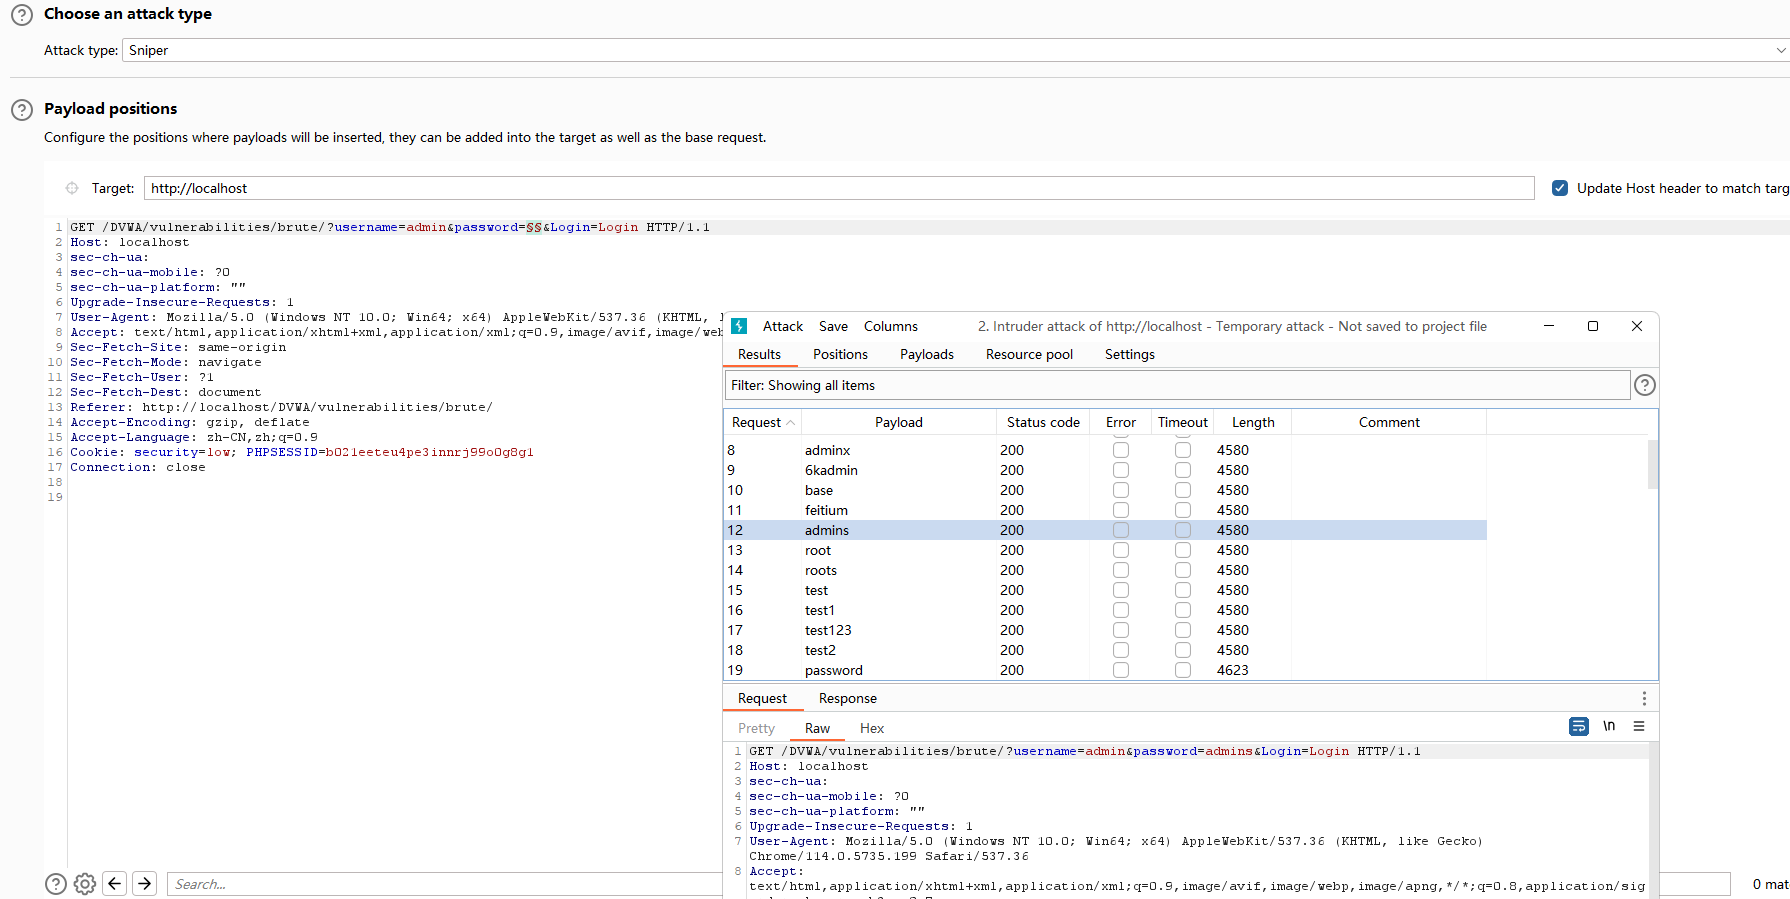The height and width of the screenshot is (899, 1790).
Task: Select the result row with payload roots
Action: pos(1105,570)
